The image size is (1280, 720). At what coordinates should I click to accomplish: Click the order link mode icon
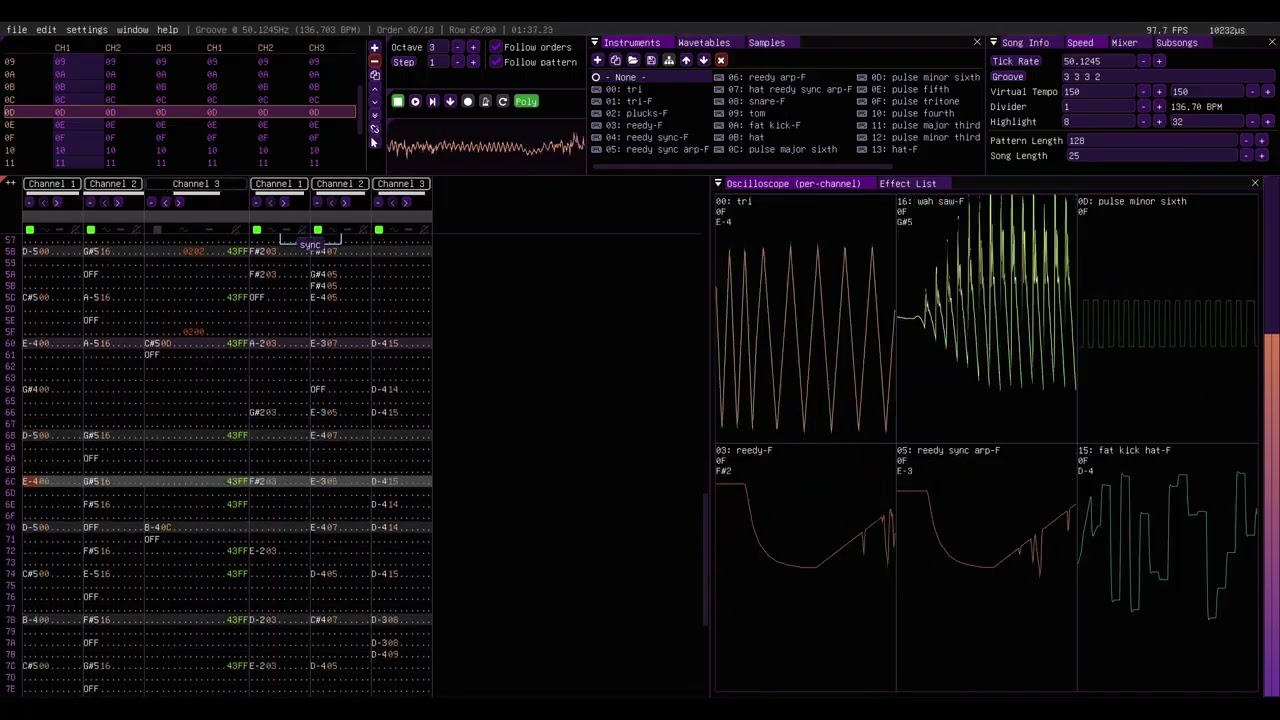[374, 129]
